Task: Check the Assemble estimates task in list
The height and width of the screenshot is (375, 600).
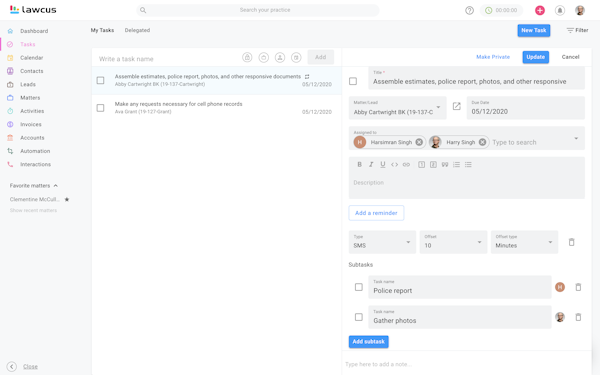Action: coord(100,80)
